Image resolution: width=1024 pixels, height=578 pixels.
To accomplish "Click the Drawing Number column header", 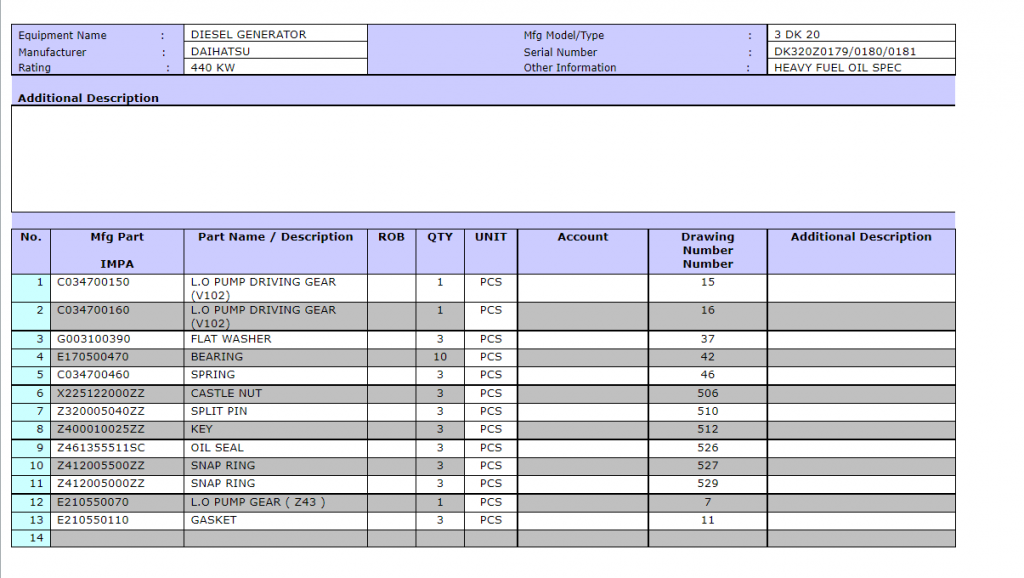I will point(707,250).
